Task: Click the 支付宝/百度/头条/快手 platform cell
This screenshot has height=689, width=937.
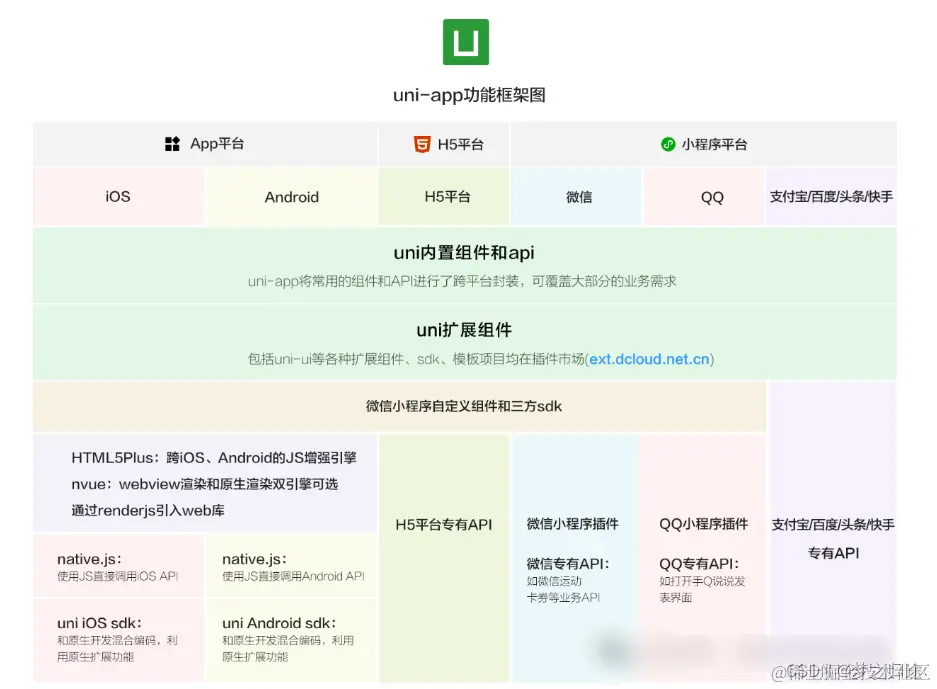Action: pyautogui.click(x=831, y=197)
